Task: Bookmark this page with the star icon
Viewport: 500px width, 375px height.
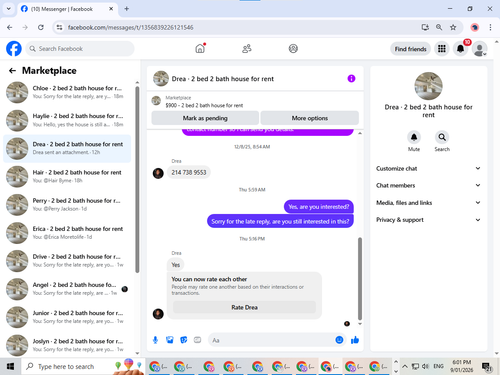Action: point(453,27)
